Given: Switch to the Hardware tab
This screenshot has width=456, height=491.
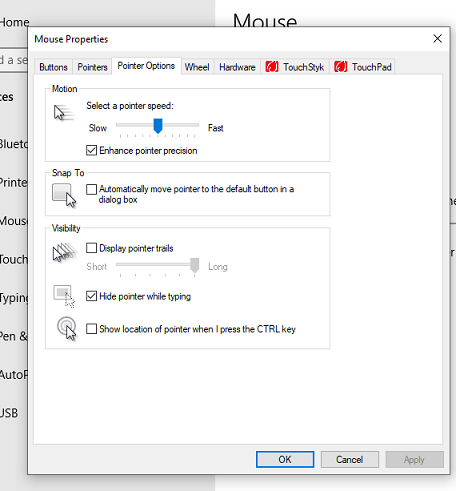Looking at the screenshot, I should point(237,67).
